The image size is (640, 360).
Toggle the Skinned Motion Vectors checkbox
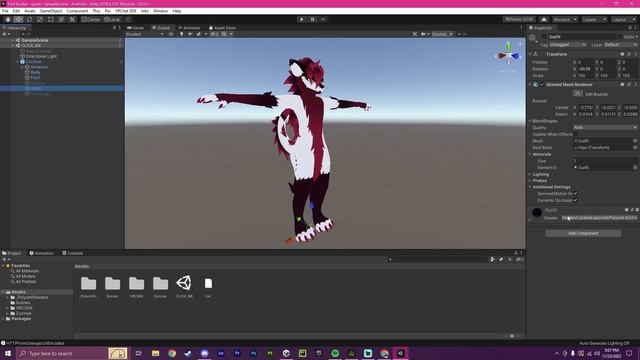point(576,193)
